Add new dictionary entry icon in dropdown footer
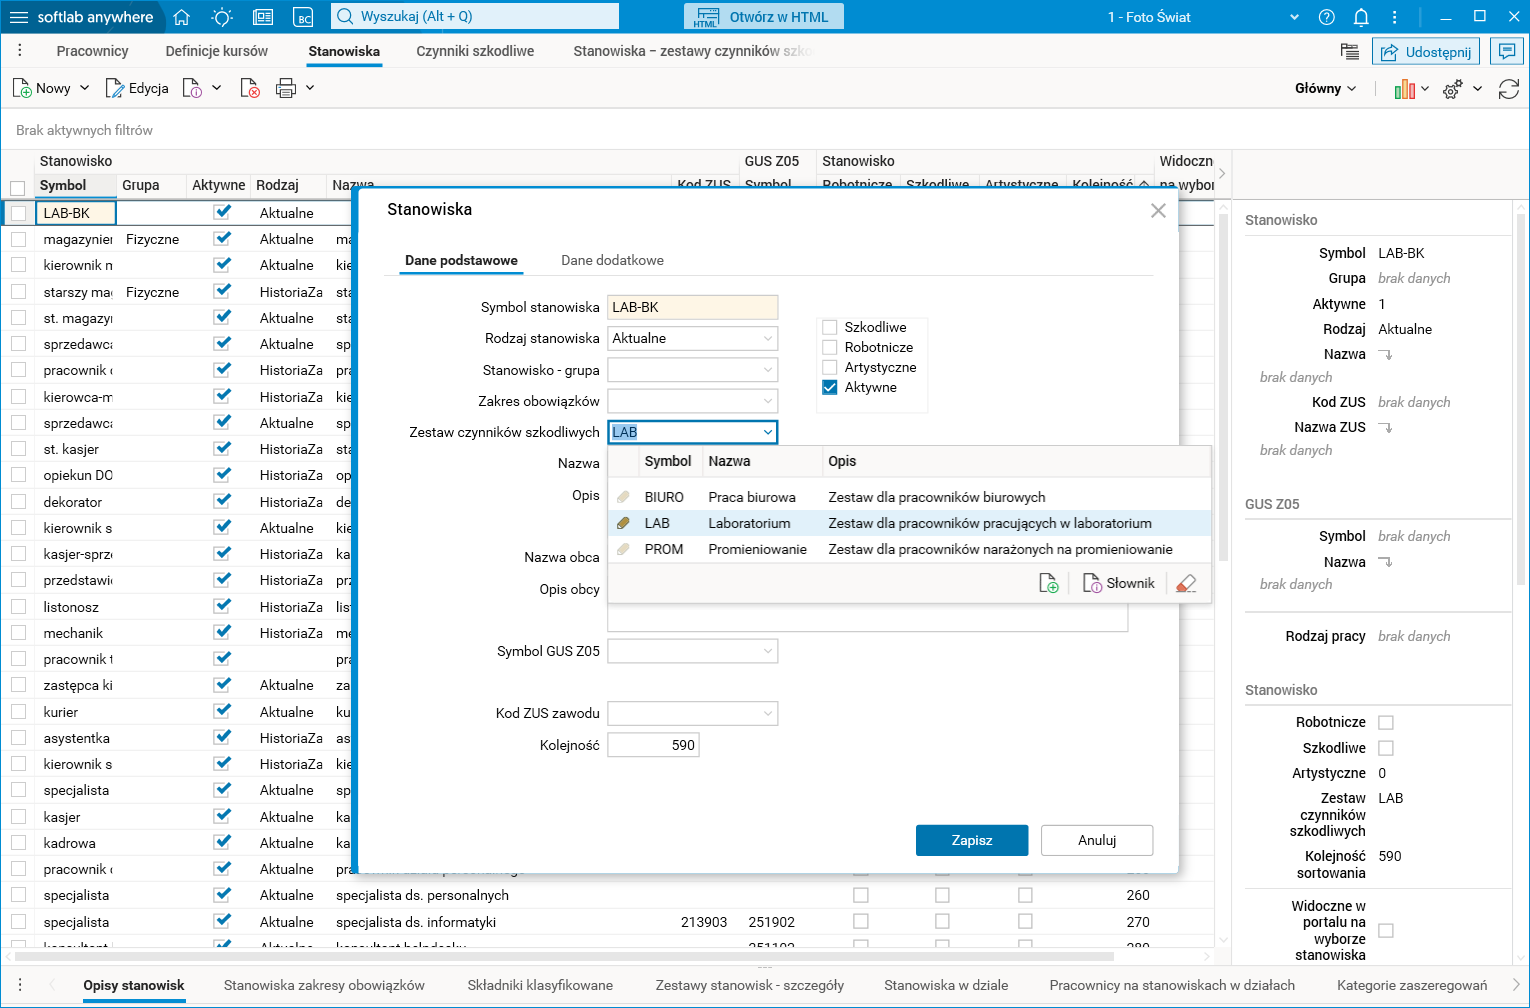Image resolution: width=1530 pixels, height=1008 pixels. pyautogui.click(x=1049, y=584)
